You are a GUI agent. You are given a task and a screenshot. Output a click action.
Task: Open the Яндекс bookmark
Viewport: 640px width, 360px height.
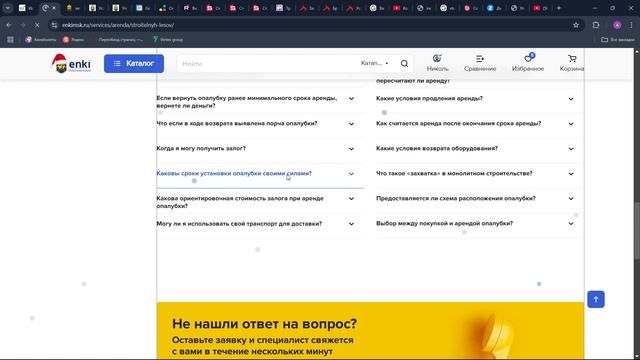tap(73, 40)
